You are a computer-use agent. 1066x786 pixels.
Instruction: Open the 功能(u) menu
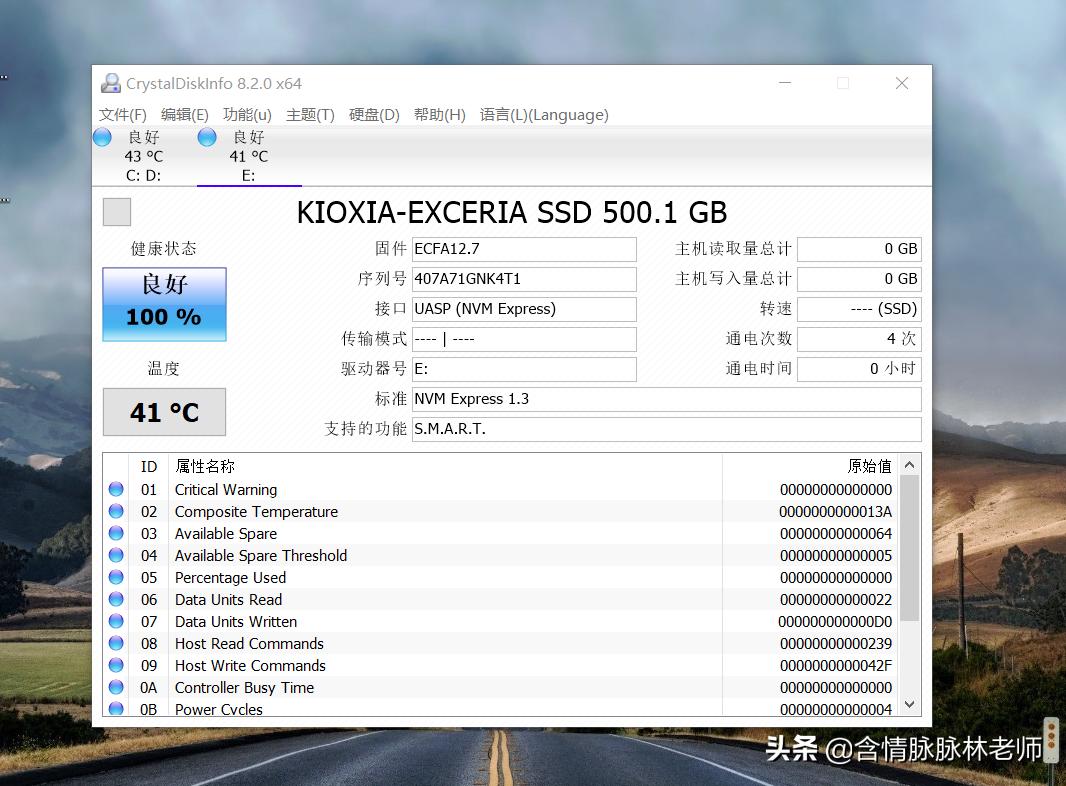[x=246, y=115]
